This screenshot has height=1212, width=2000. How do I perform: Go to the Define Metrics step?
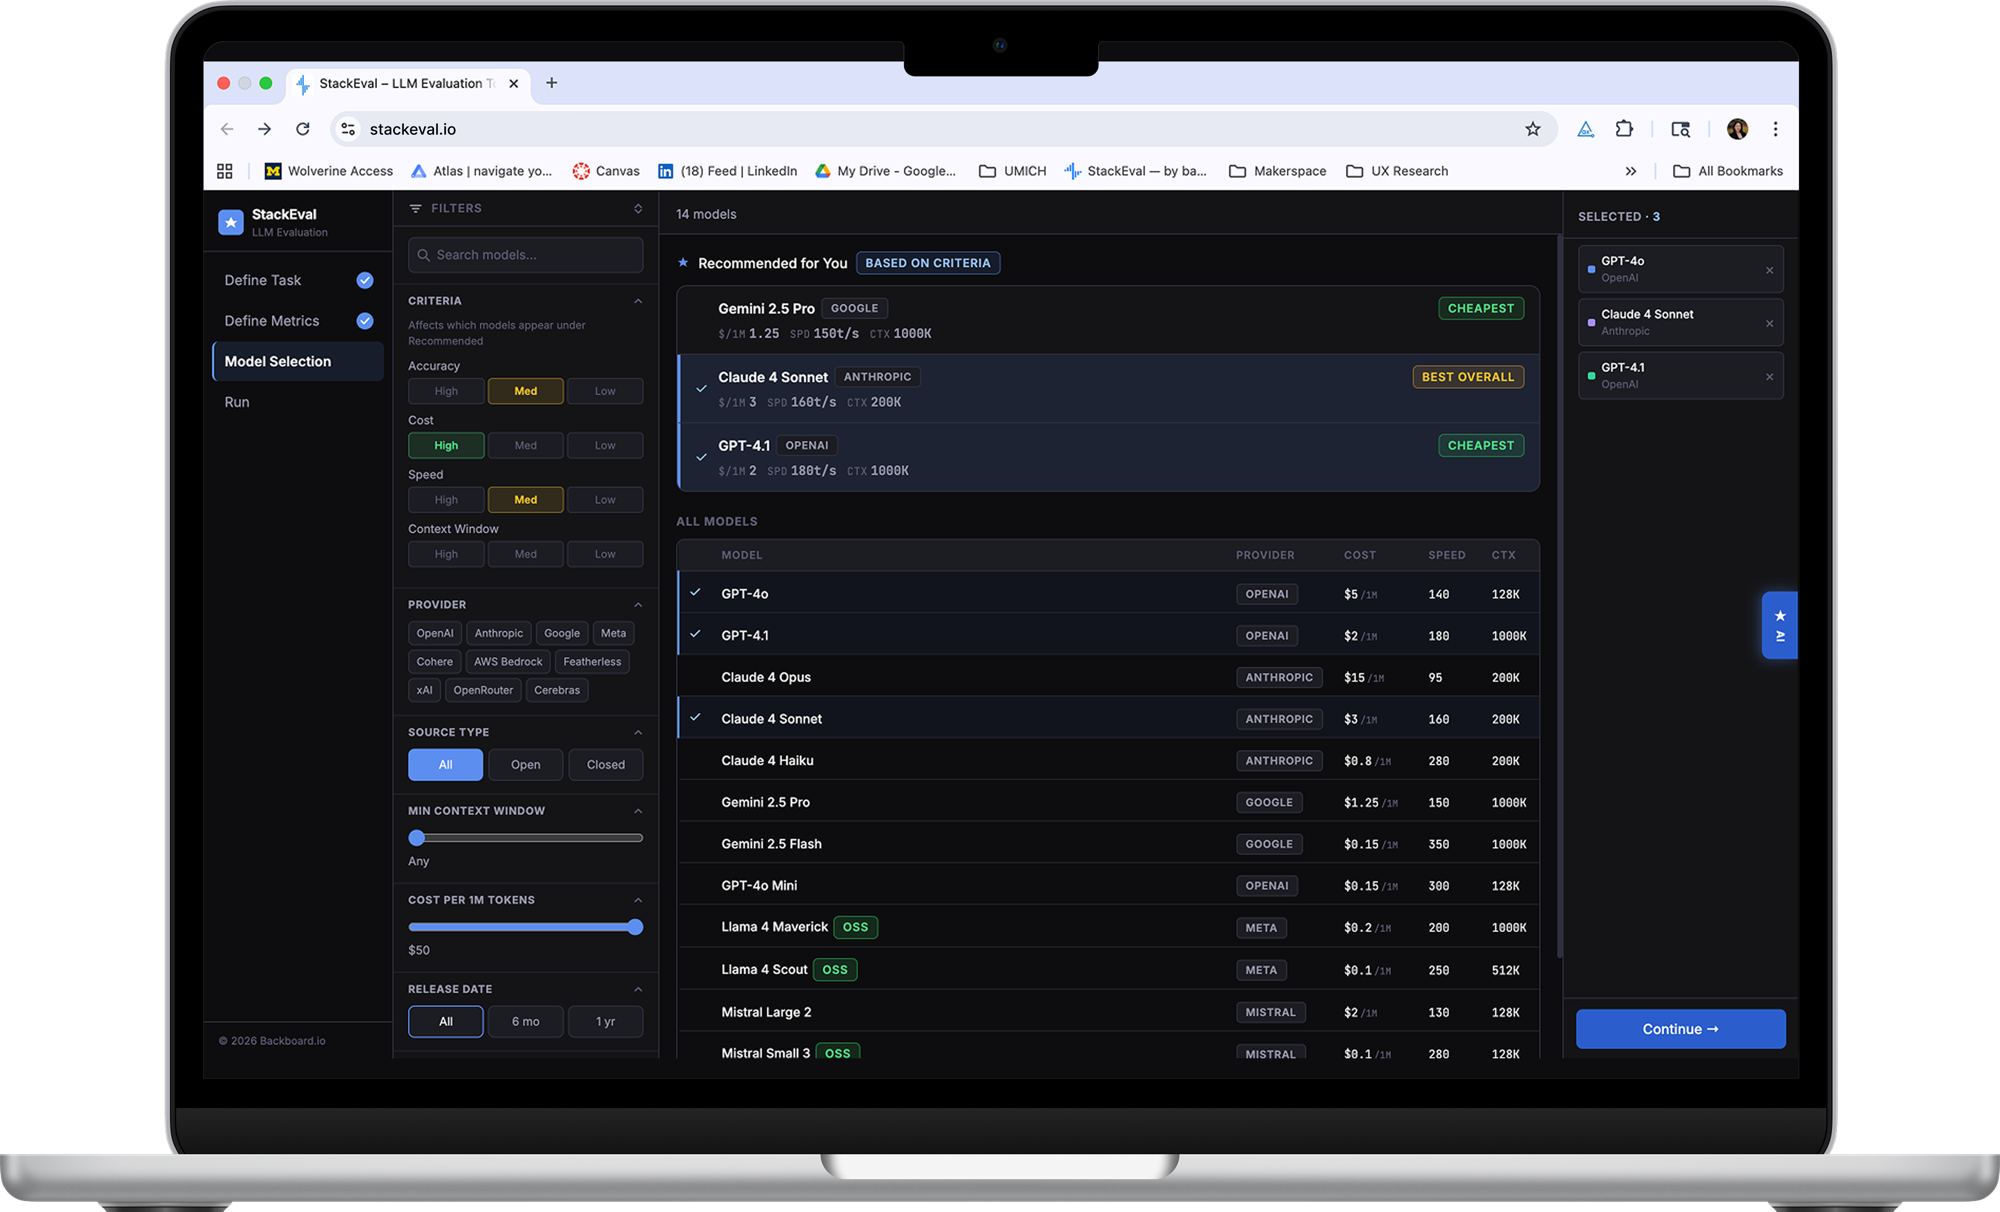pos(298,321)
